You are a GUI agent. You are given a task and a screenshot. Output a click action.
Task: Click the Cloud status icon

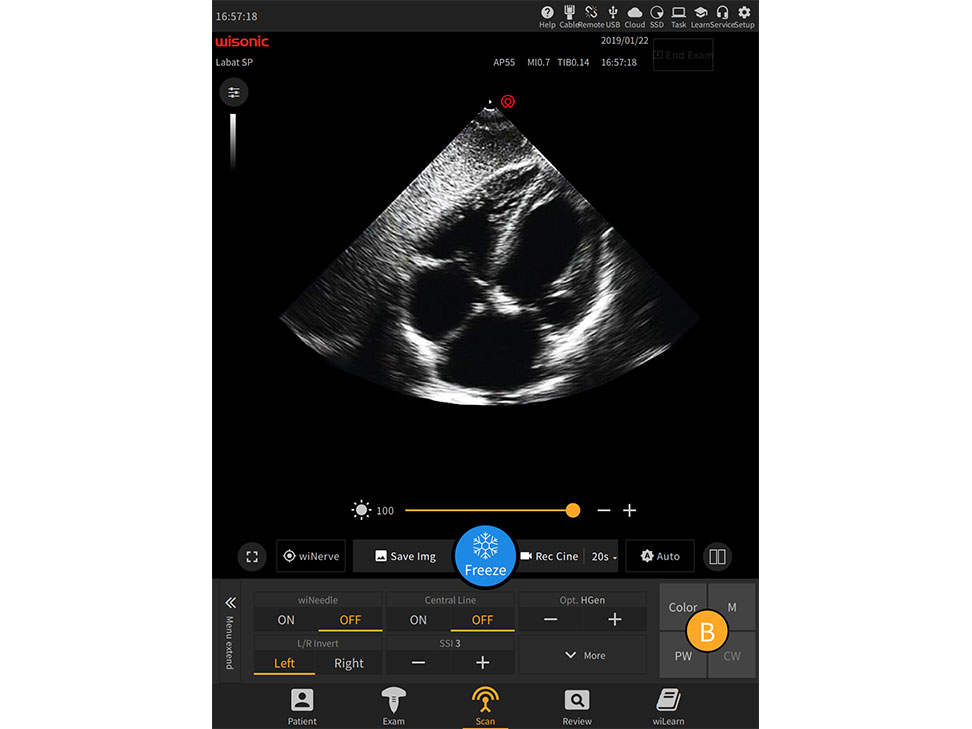(x=634, y=14)
